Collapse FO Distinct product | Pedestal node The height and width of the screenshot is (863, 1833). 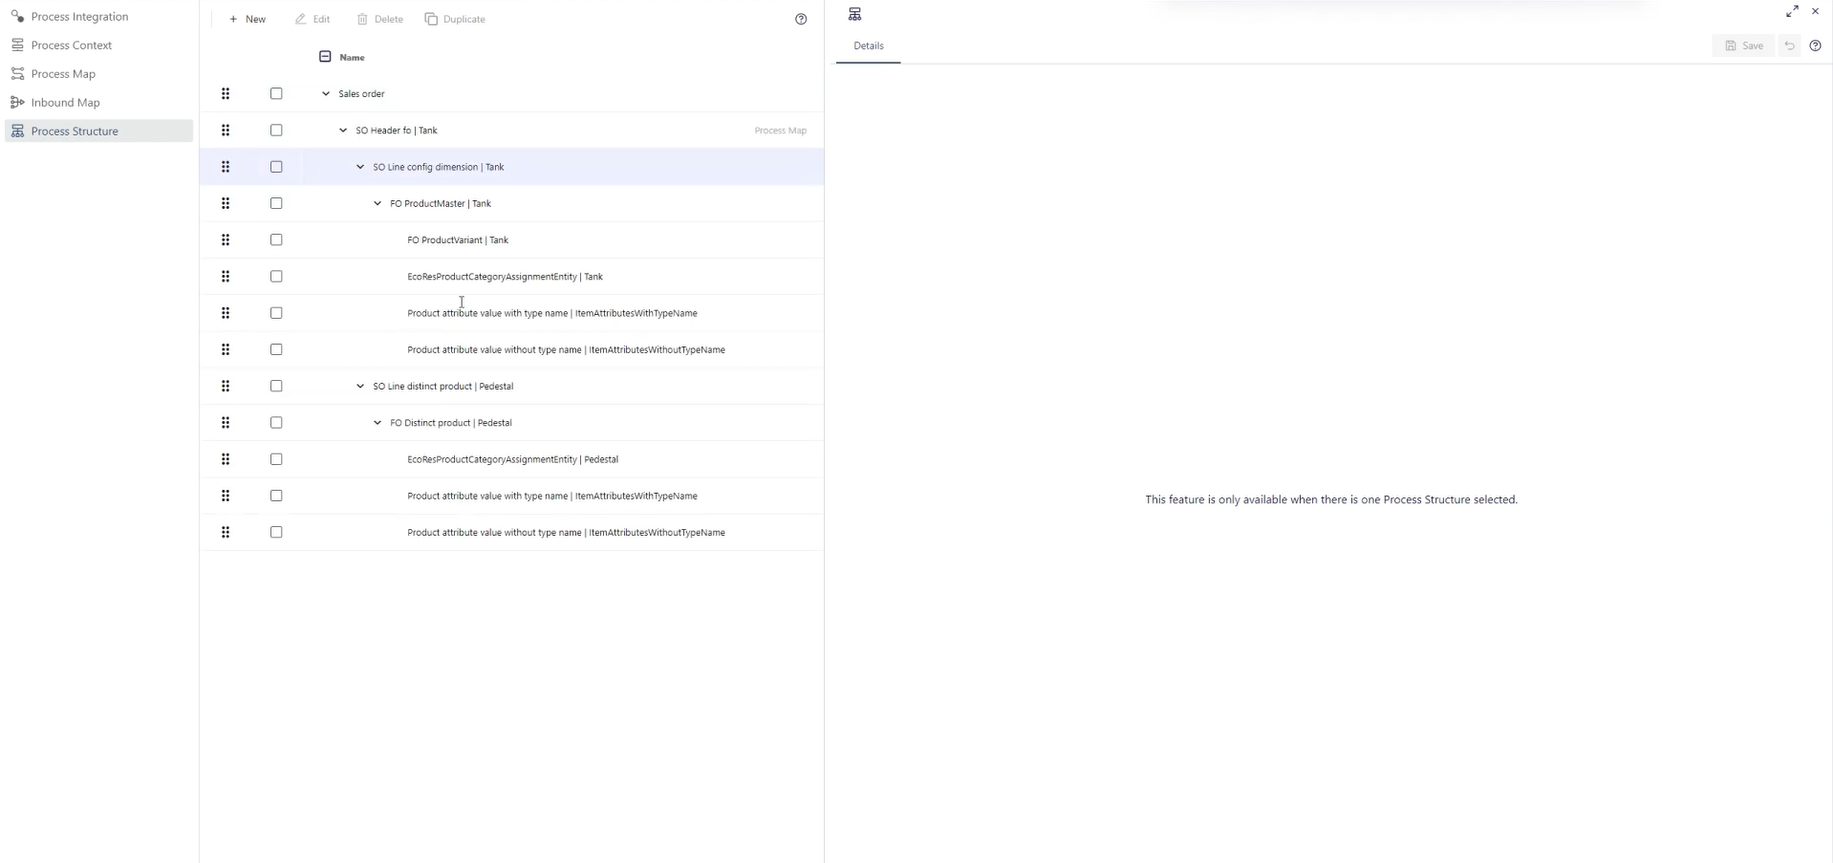377,423
